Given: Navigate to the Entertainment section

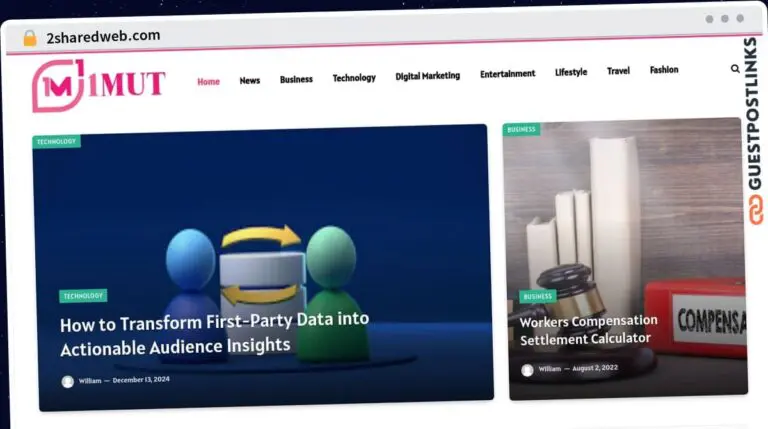Looking at the screenshot, I should (507, 74).
